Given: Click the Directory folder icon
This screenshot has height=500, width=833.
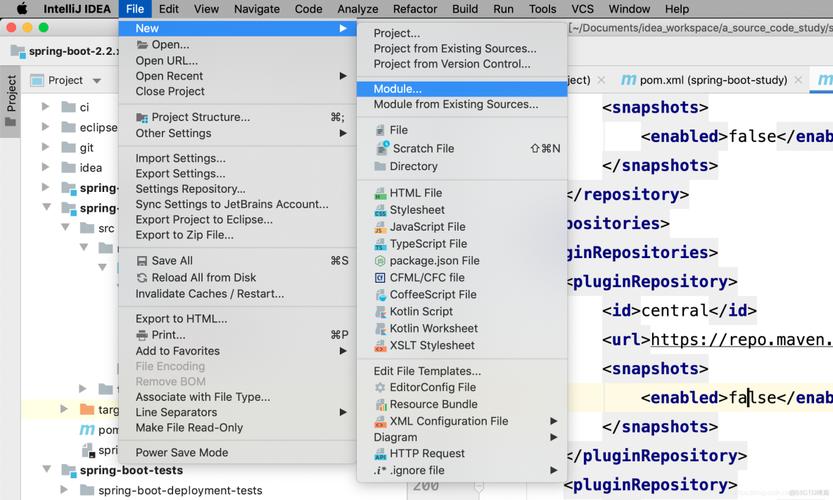Looking at the screenshot, I should click(380, 166).
